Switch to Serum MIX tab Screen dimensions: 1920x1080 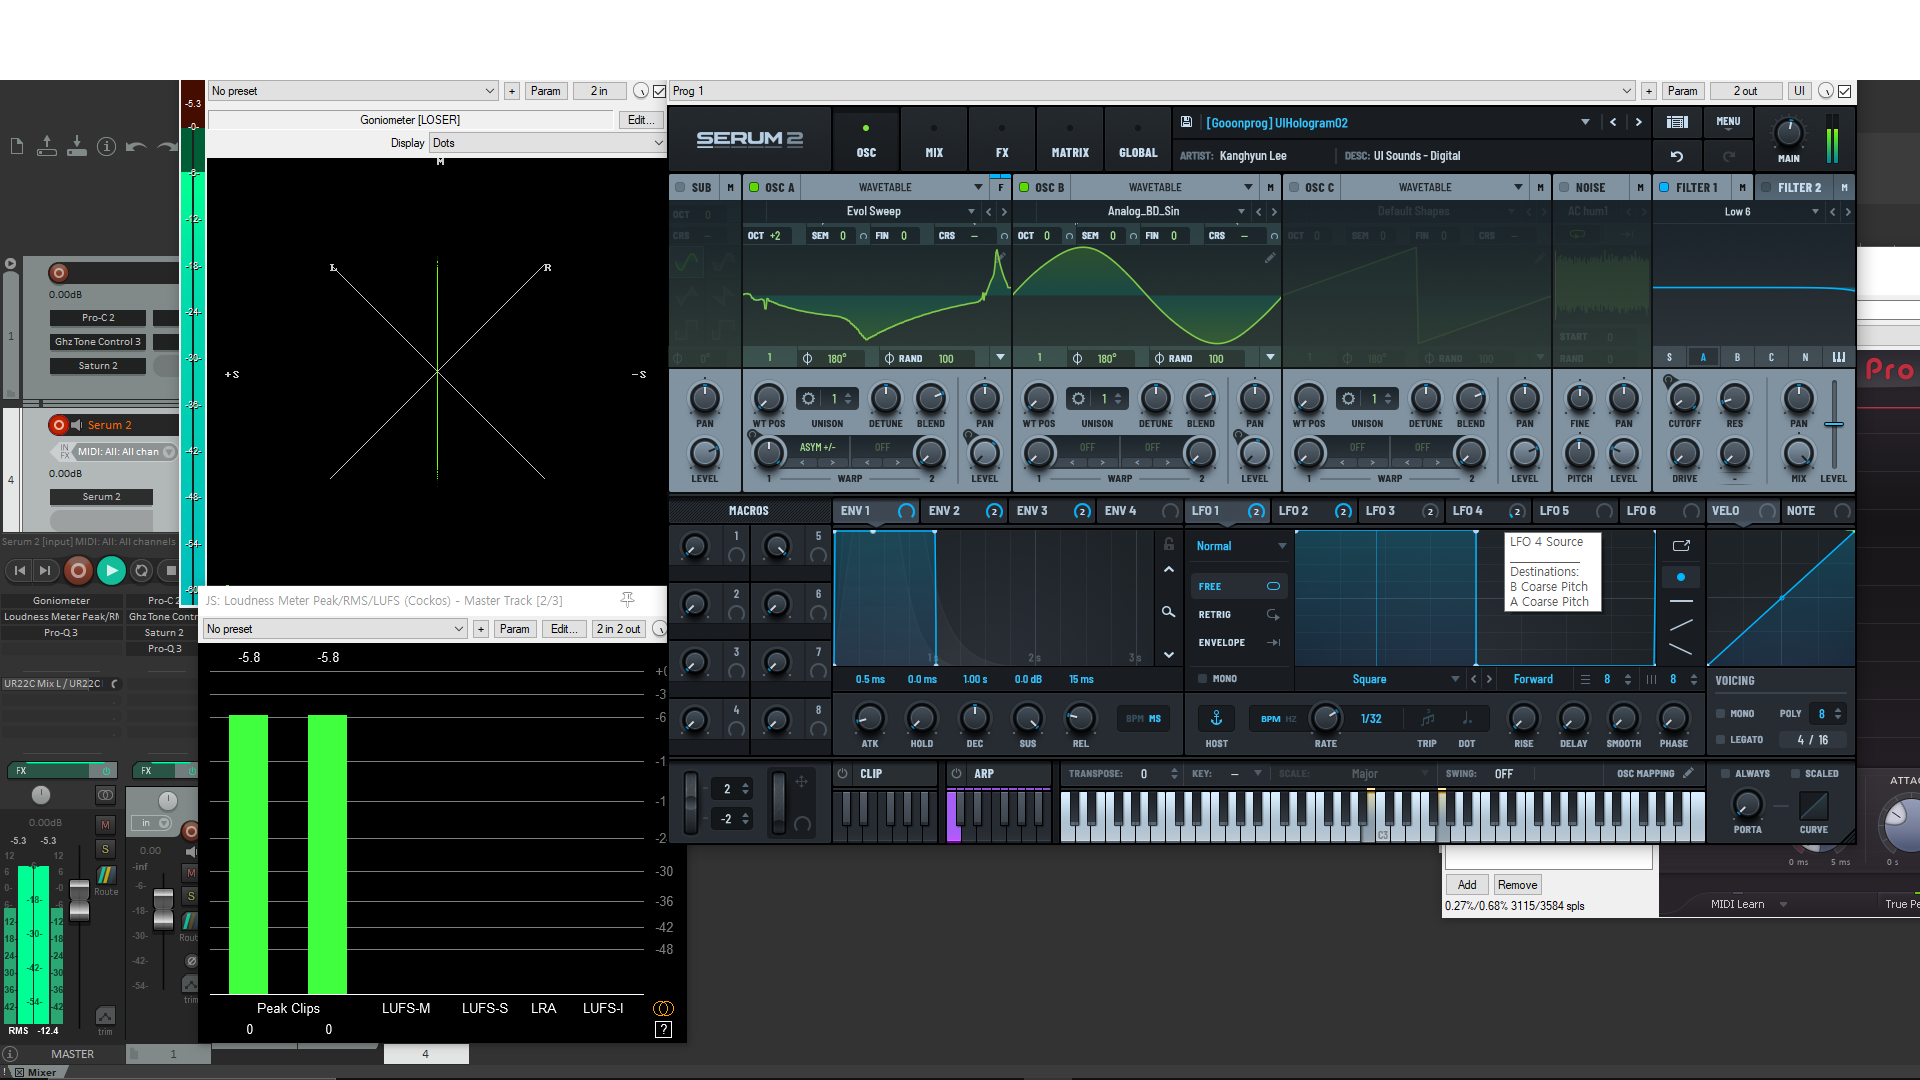tap(934, 140)
